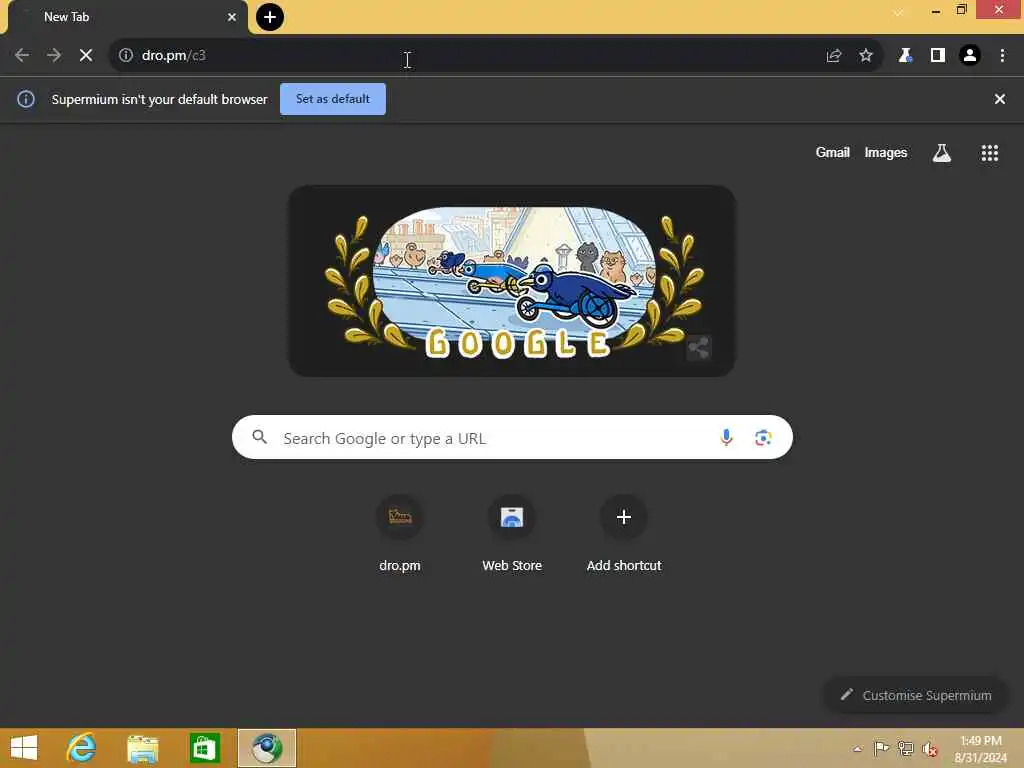Open the experiments flask icon in toolbar
The height and width of the screenshot is (768, 1024).
click(x=905, y=56)
